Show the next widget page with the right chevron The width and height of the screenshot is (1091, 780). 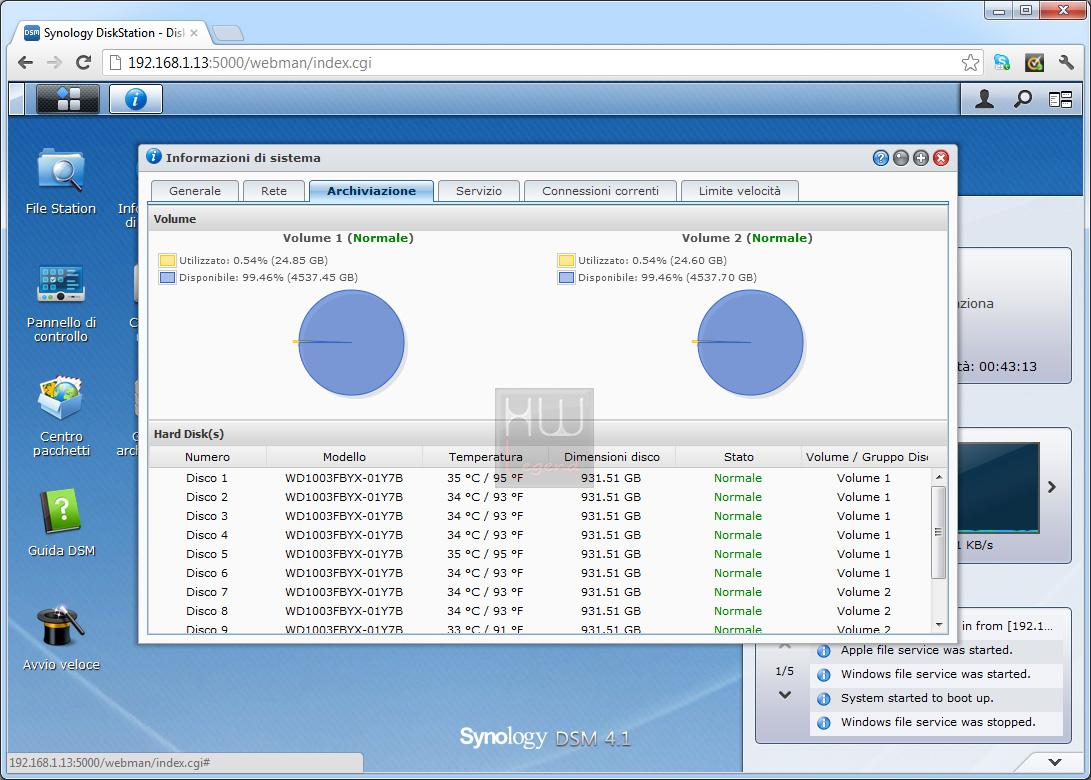pos(1052,487)
